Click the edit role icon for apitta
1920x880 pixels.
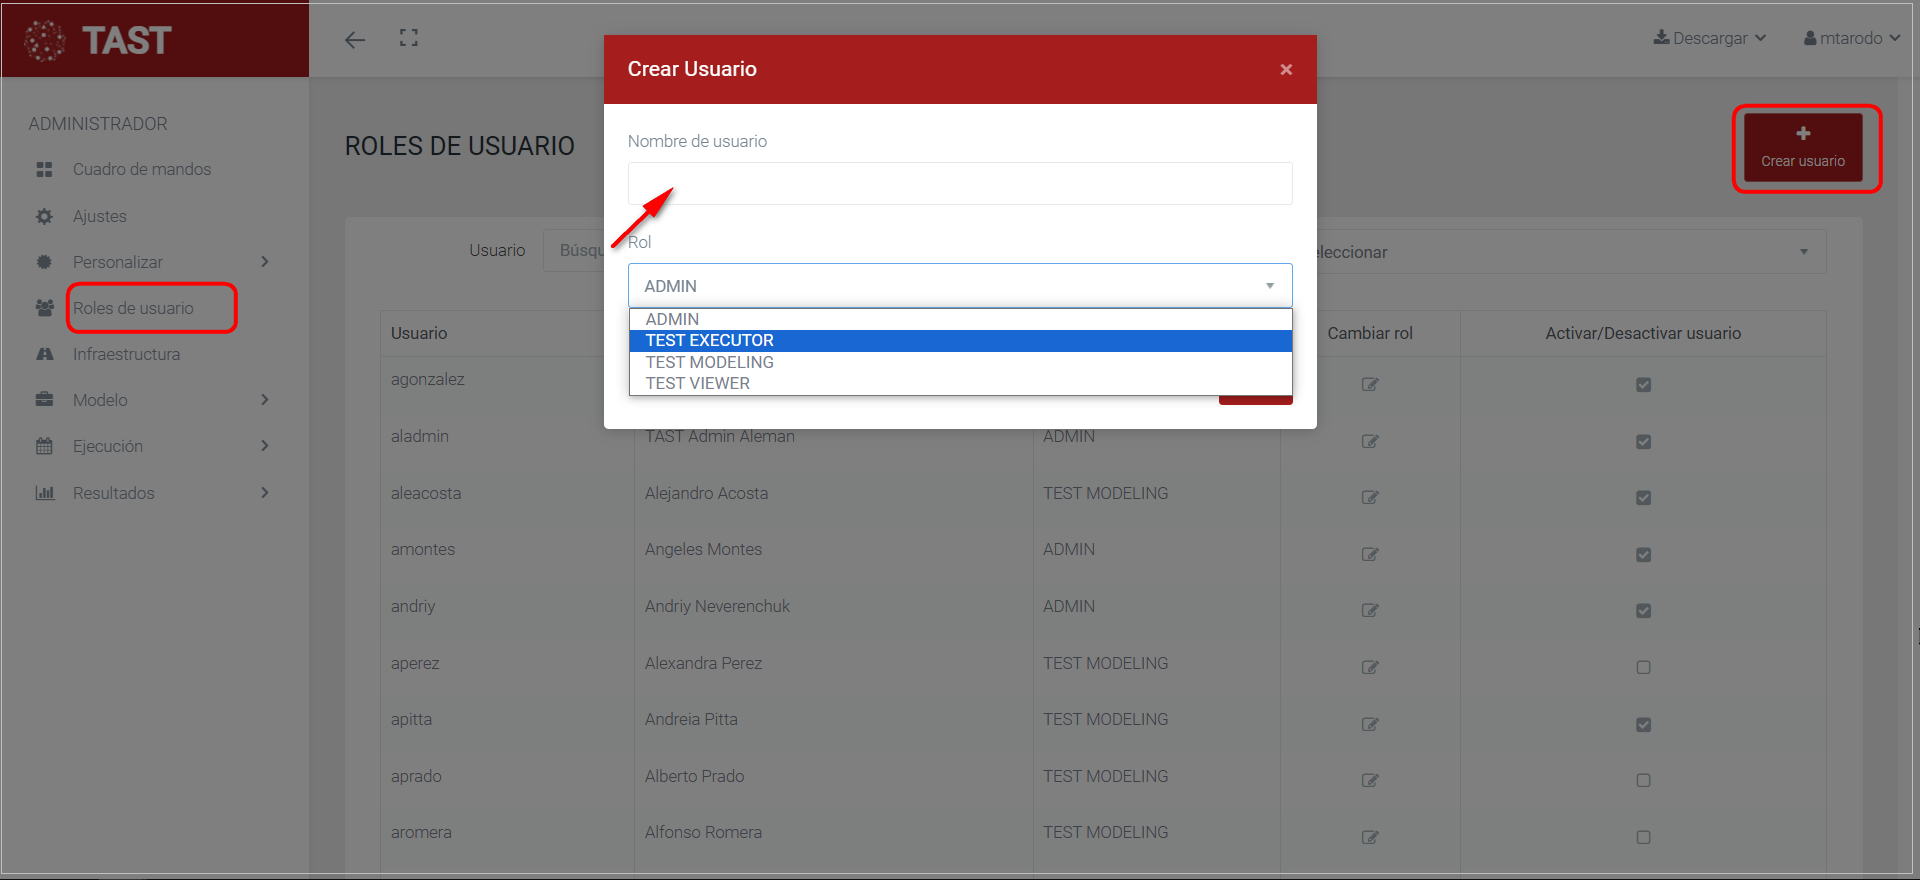[1370, 724]
